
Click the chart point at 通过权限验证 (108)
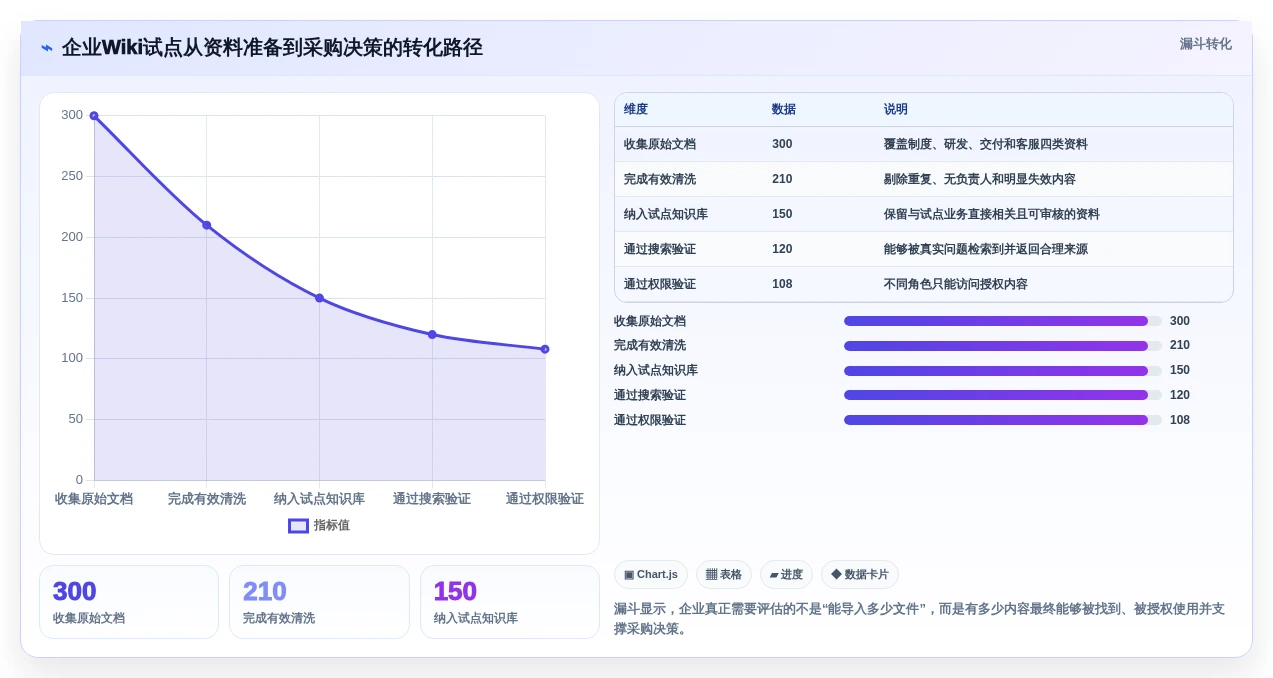point(545,349)
